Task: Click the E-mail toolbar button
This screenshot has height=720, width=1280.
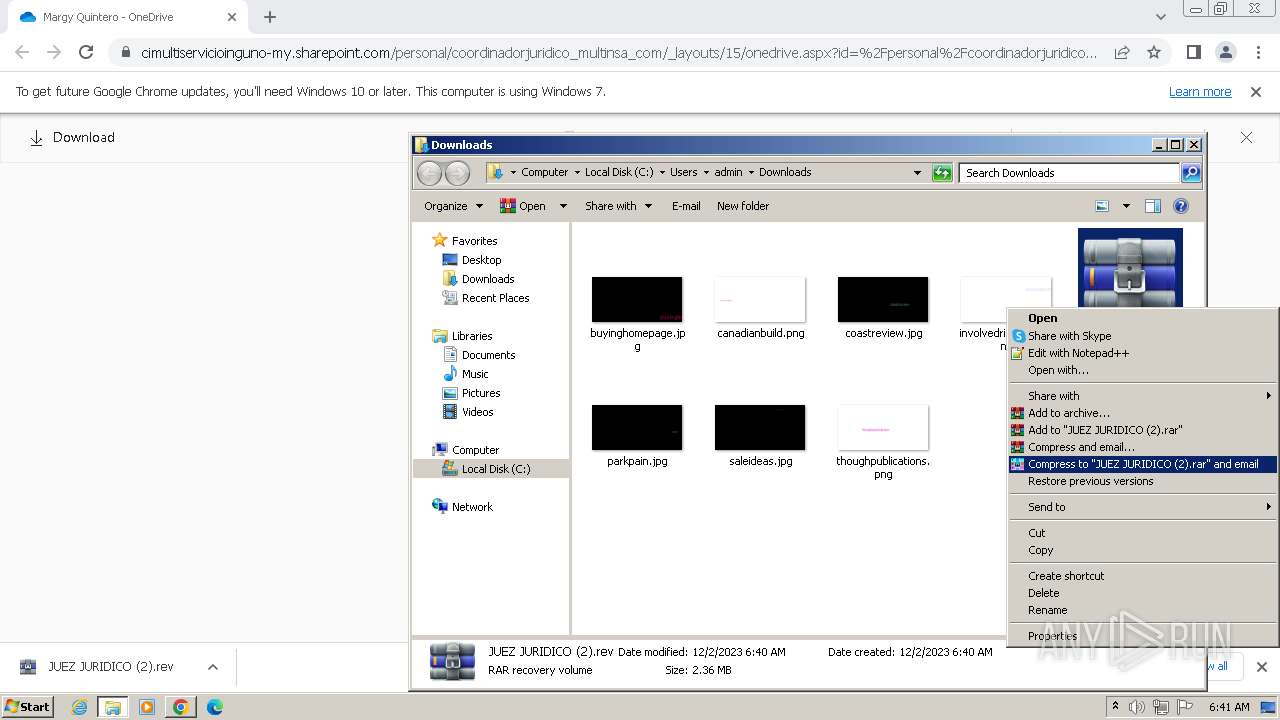Action: (x=686, y=206)
